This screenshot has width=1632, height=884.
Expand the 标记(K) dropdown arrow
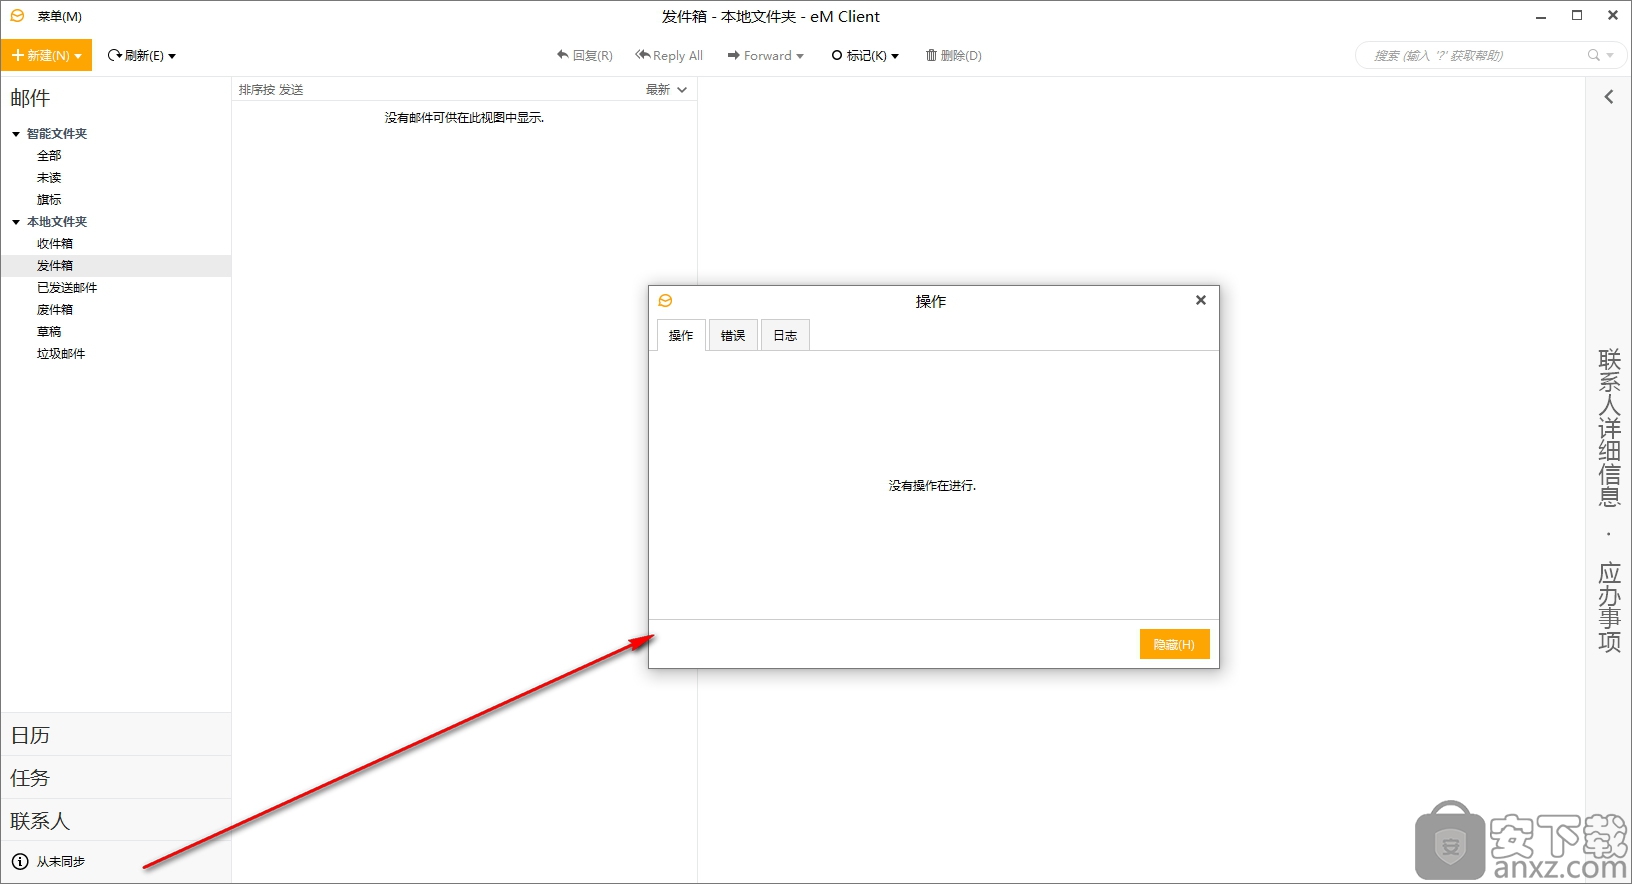[895, 56]
